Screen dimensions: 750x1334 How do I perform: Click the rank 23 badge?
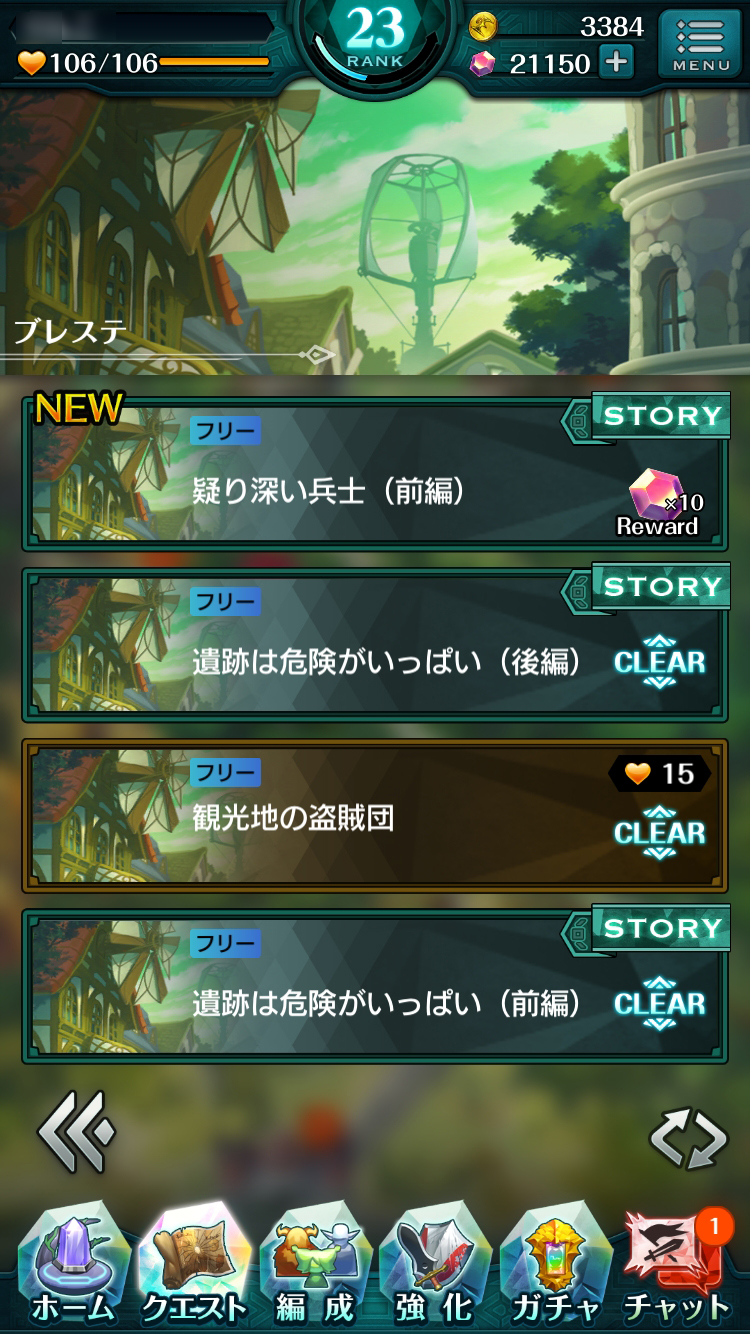pos(376,38)
